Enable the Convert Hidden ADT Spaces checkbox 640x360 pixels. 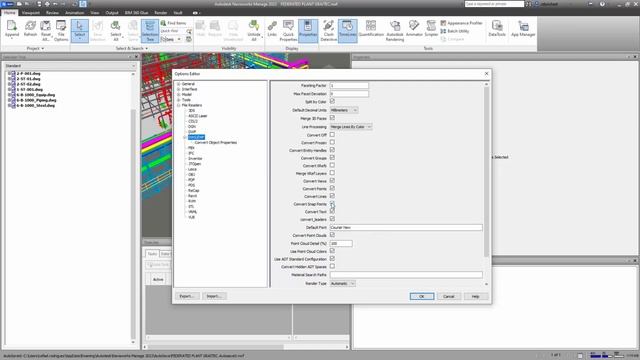(x=332, y=266)
